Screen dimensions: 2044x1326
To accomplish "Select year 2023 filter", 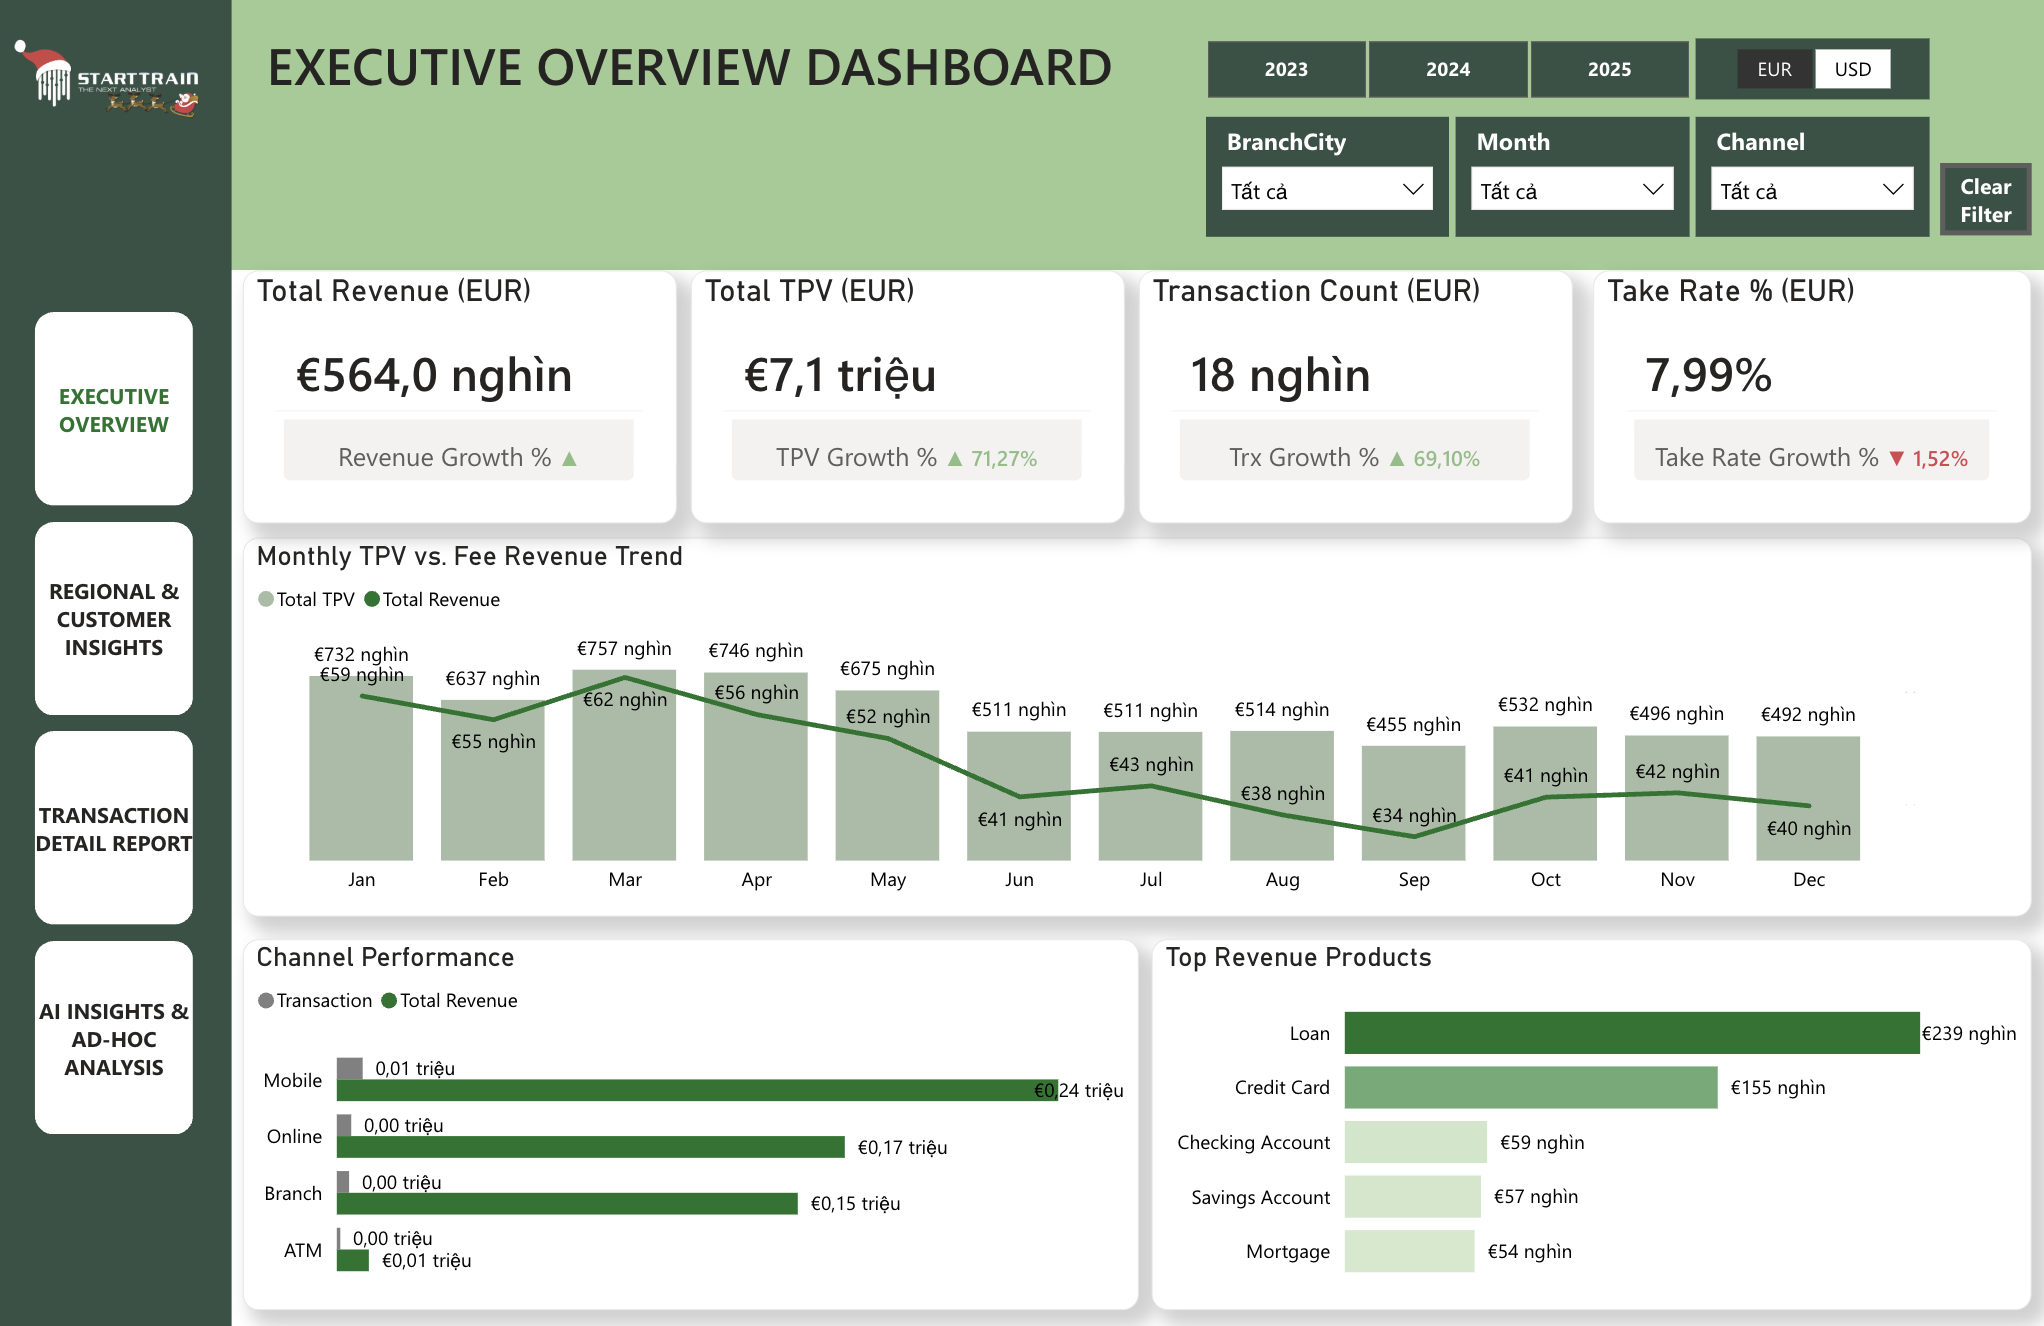I will point(1287,69).
